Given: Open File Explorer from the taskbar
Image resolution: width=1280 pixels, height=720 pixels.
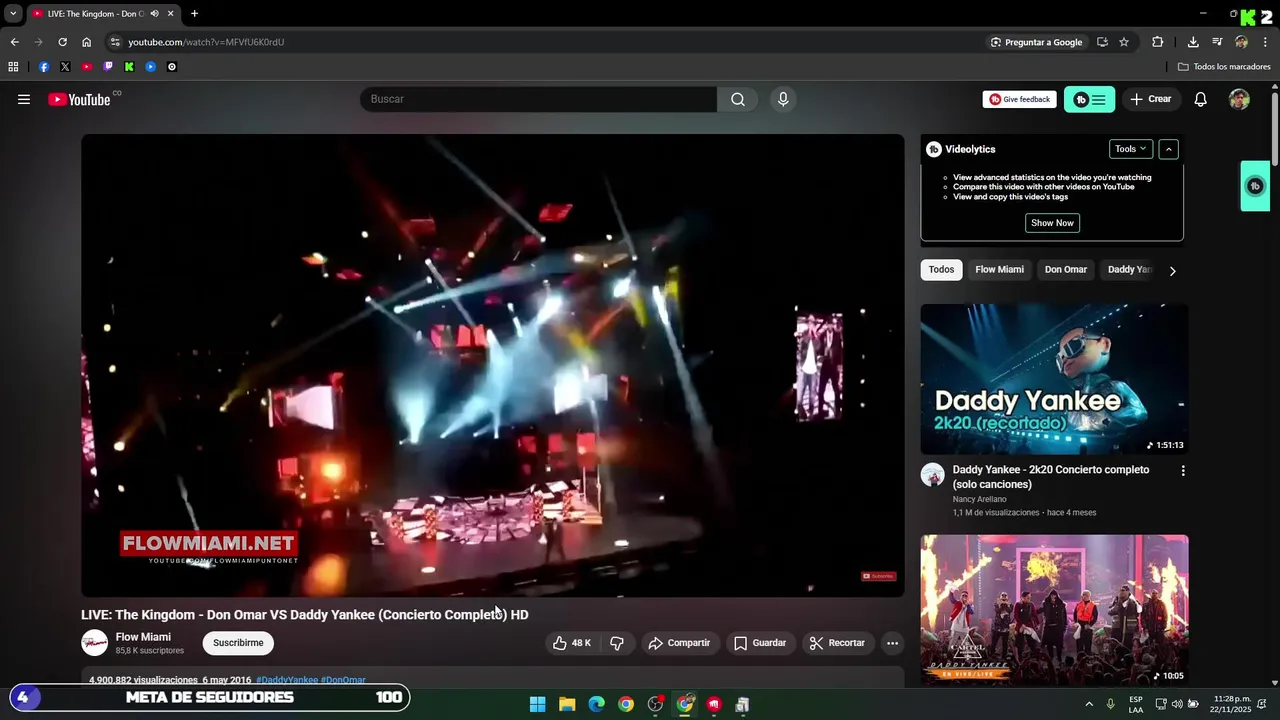Looking at the screenshot, I should point(567,704).
